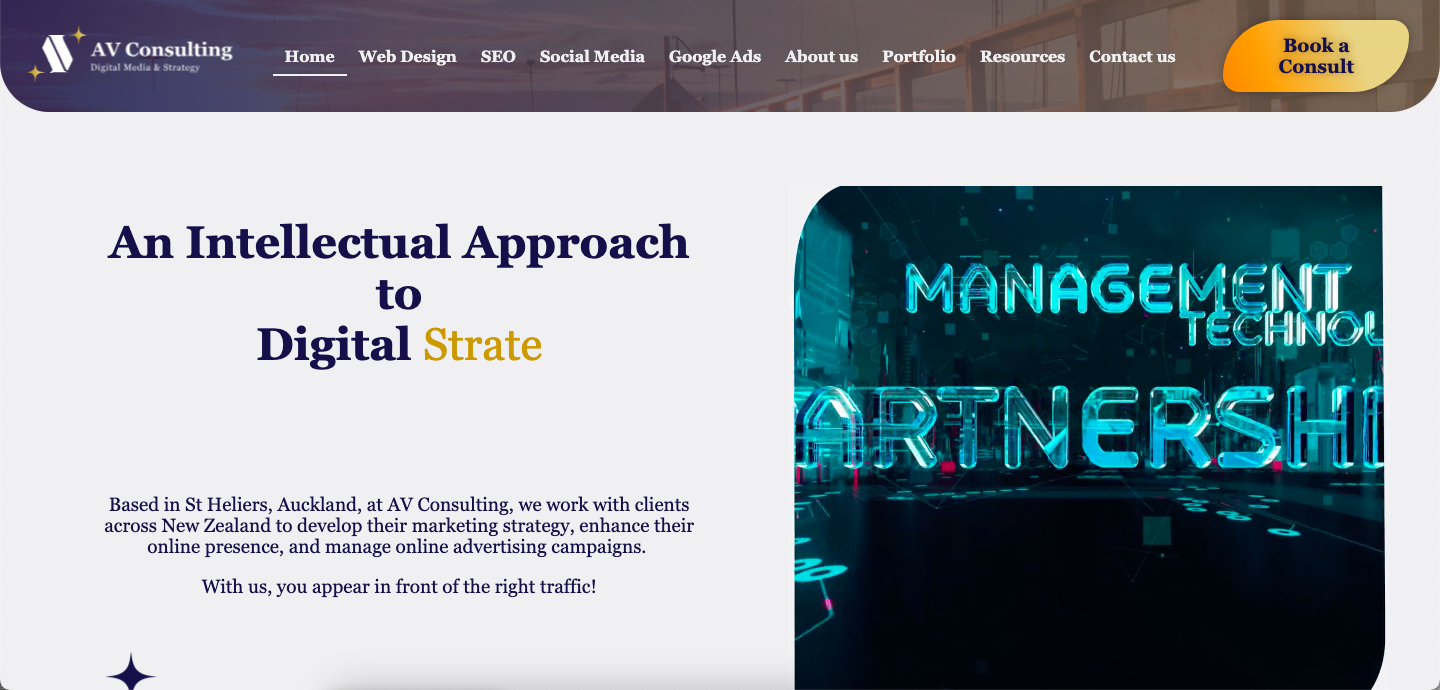The width and height of the screenshot is (1440, 690).
Task: Open the Contact us page
Action: click(1132, 57)
